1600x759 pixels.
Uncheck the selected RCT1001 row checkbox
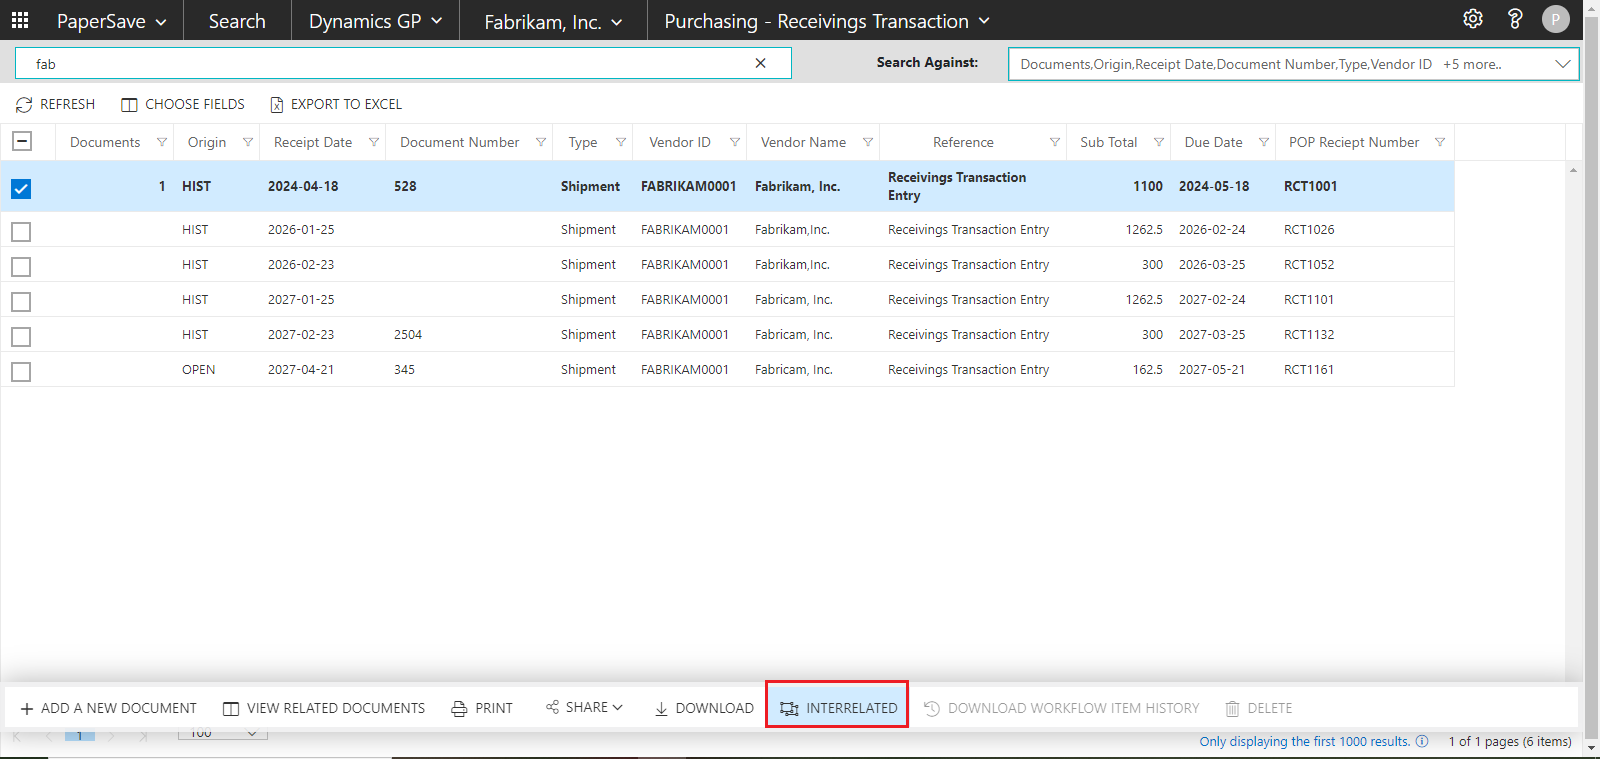pyautogui.click(x=21, y=188)
